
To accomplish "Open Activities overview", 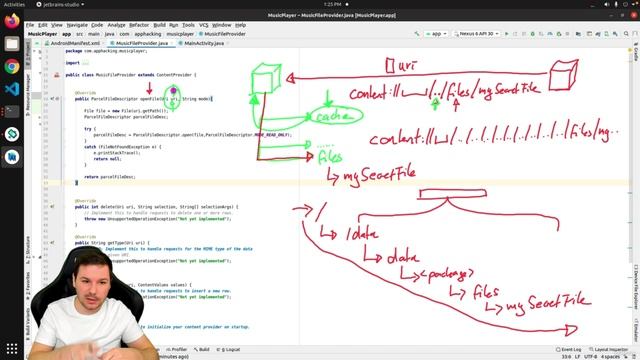I will coord(14,4).
